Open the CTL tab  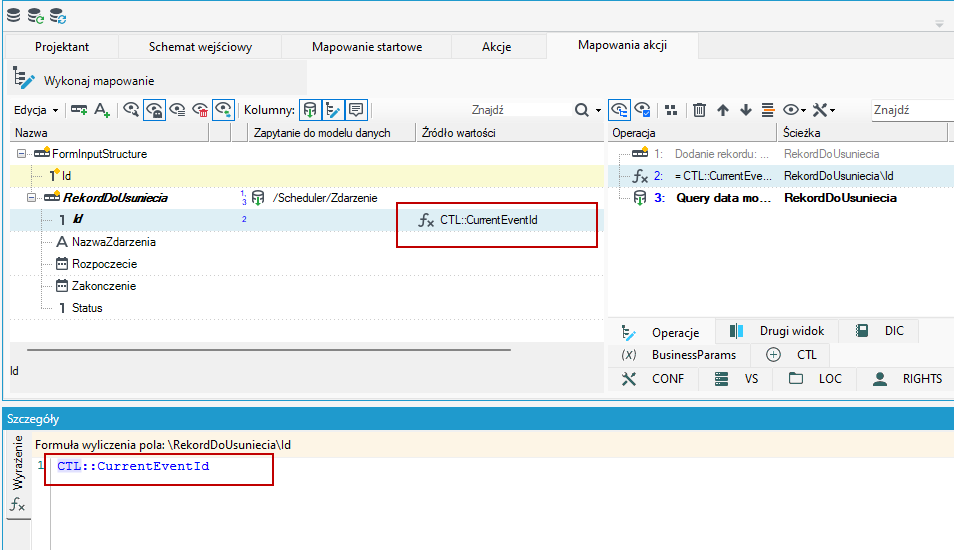point(791,355)
